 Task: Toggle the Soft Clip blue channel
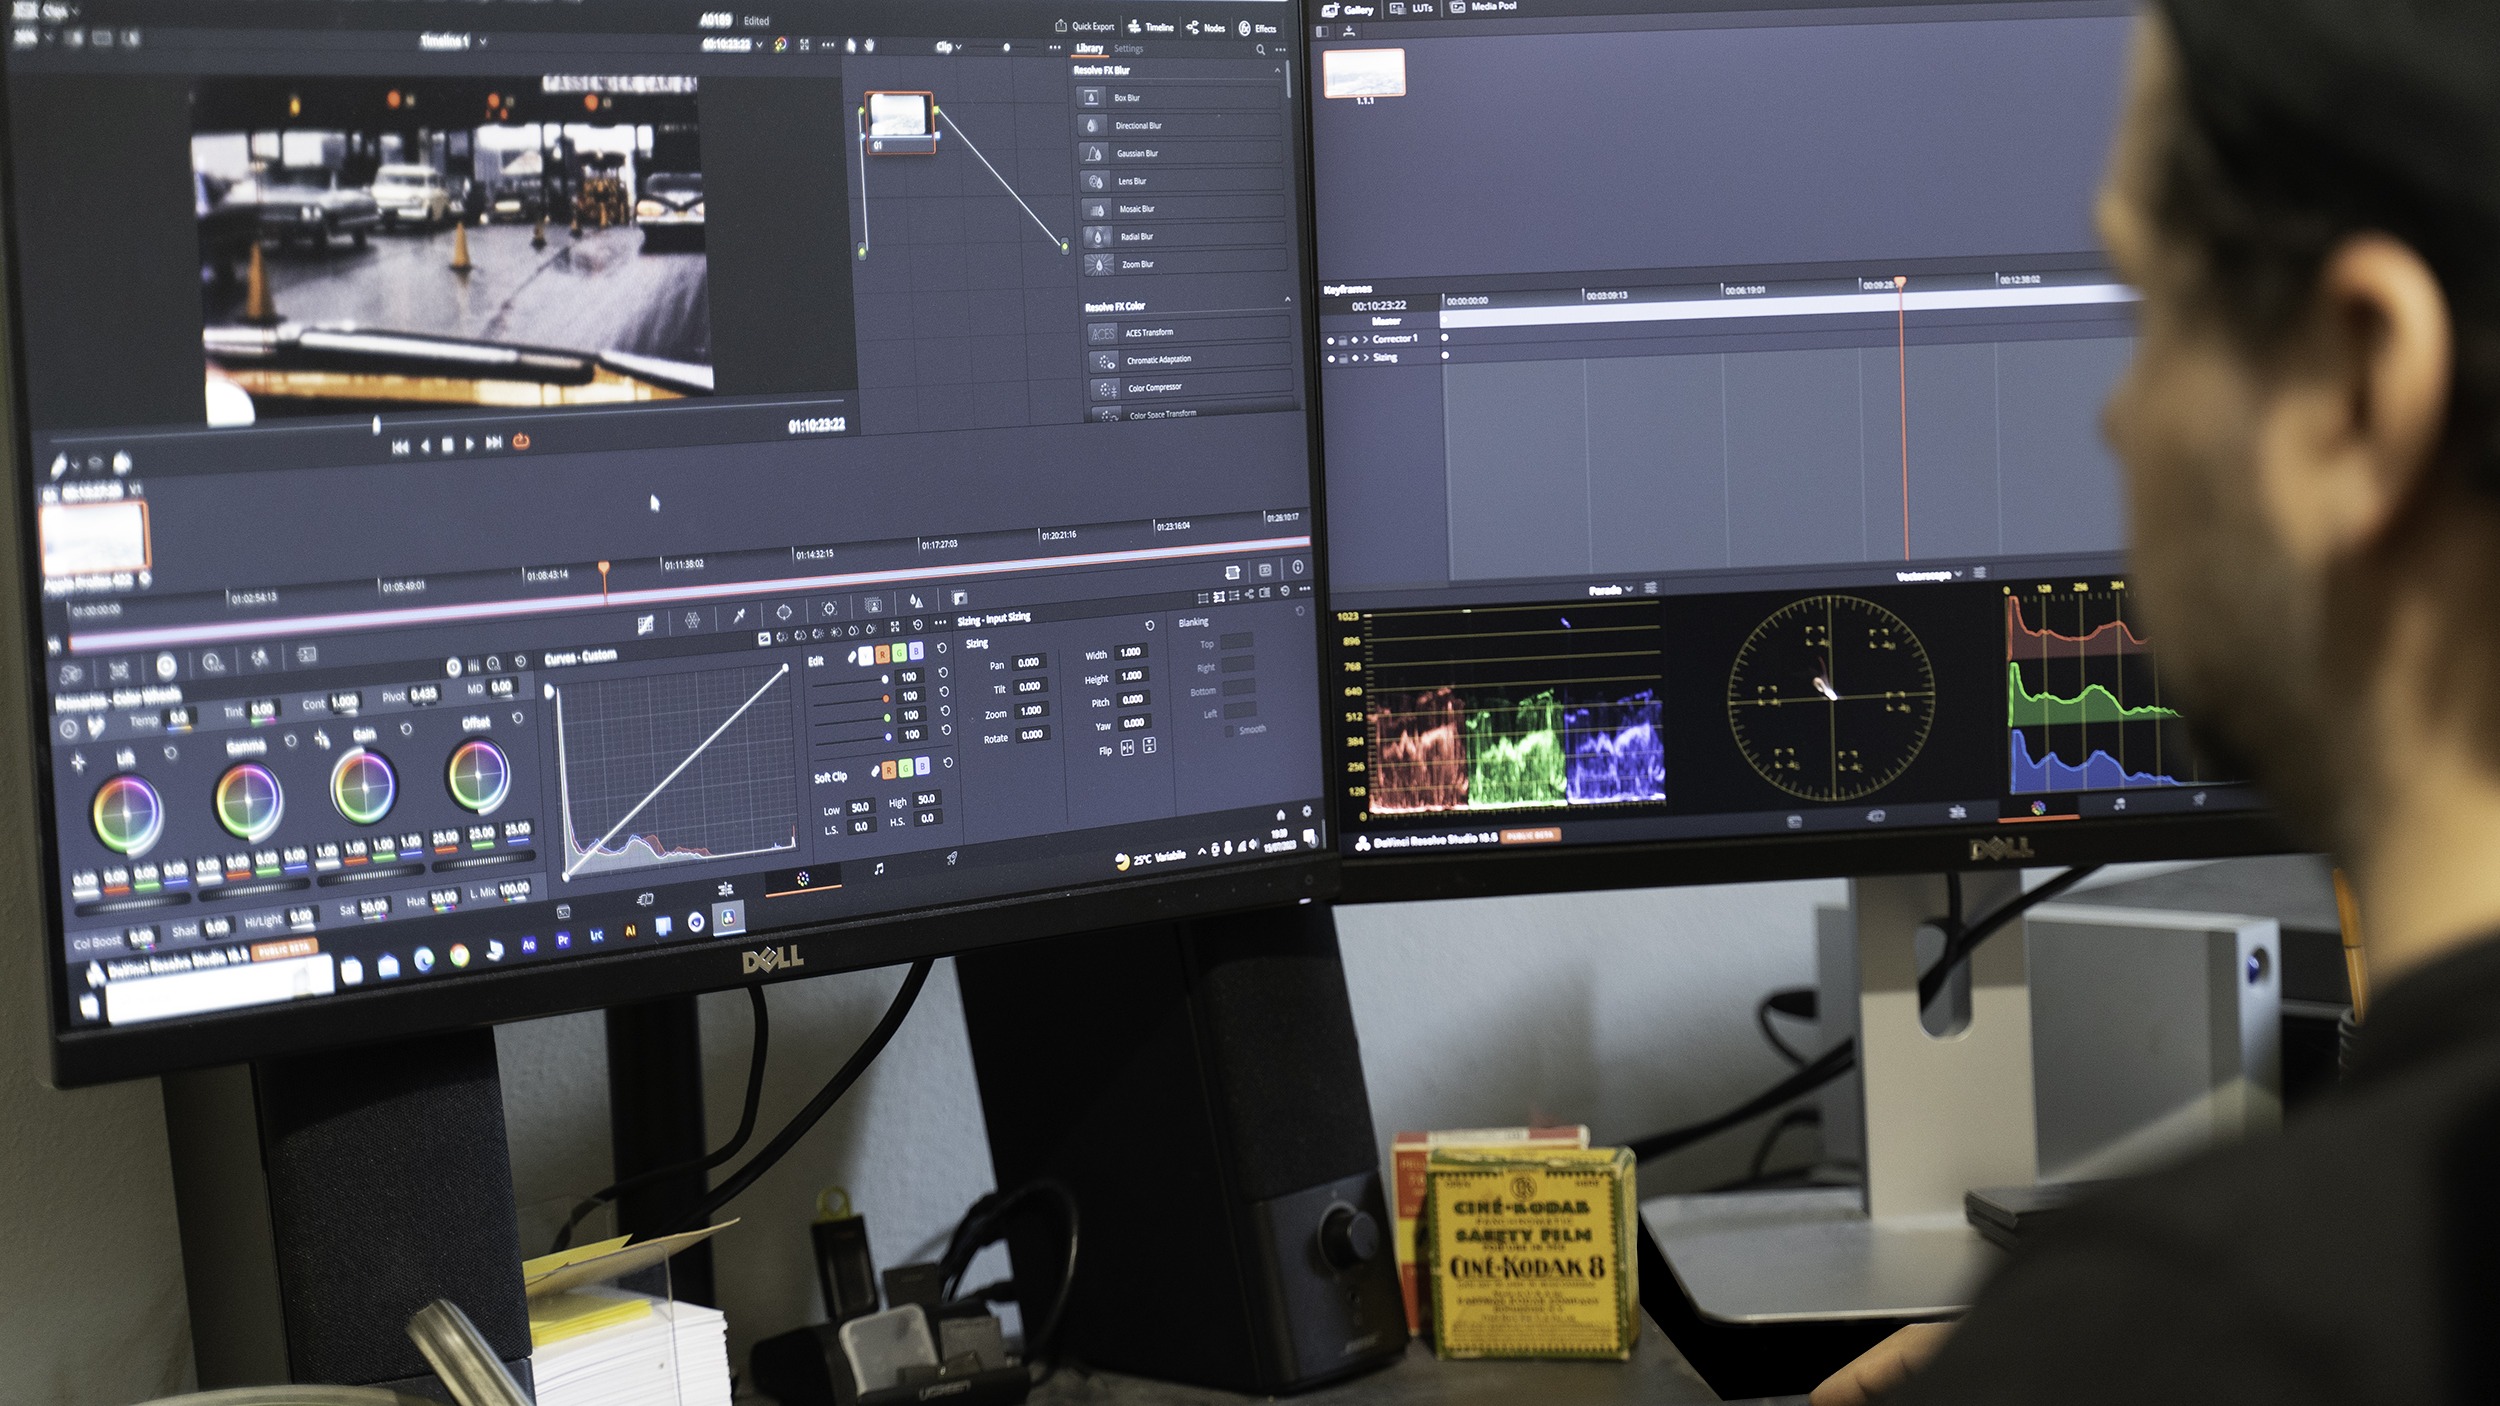pos(922,766)
